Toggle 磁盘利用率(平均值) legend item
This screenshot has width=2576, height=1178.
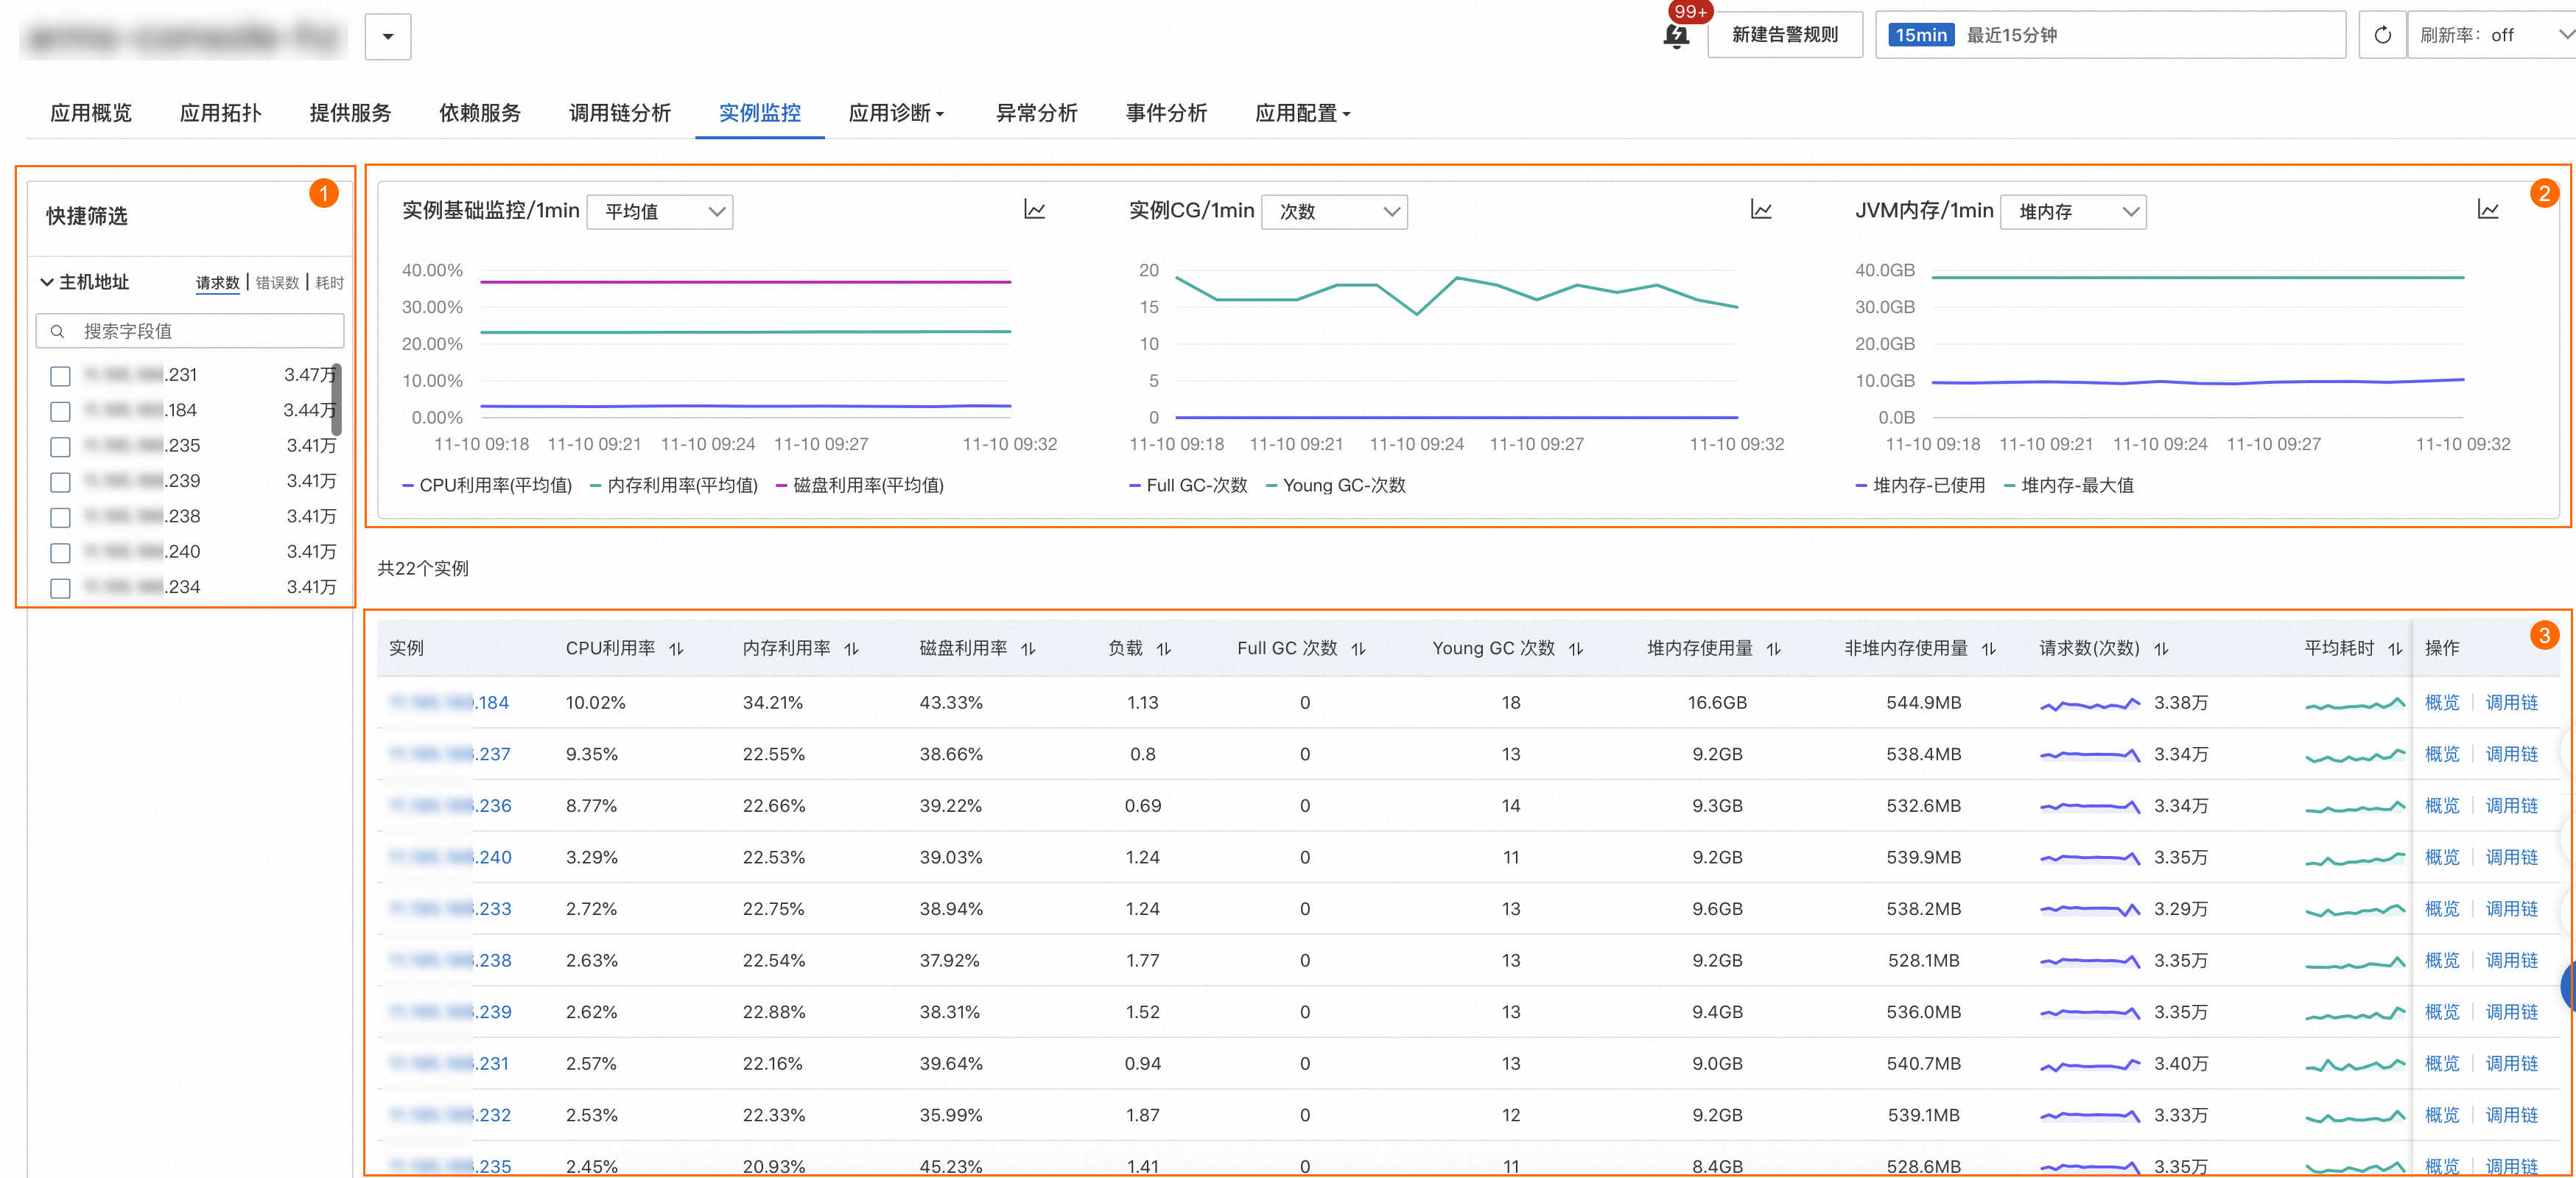click(860, 486)
